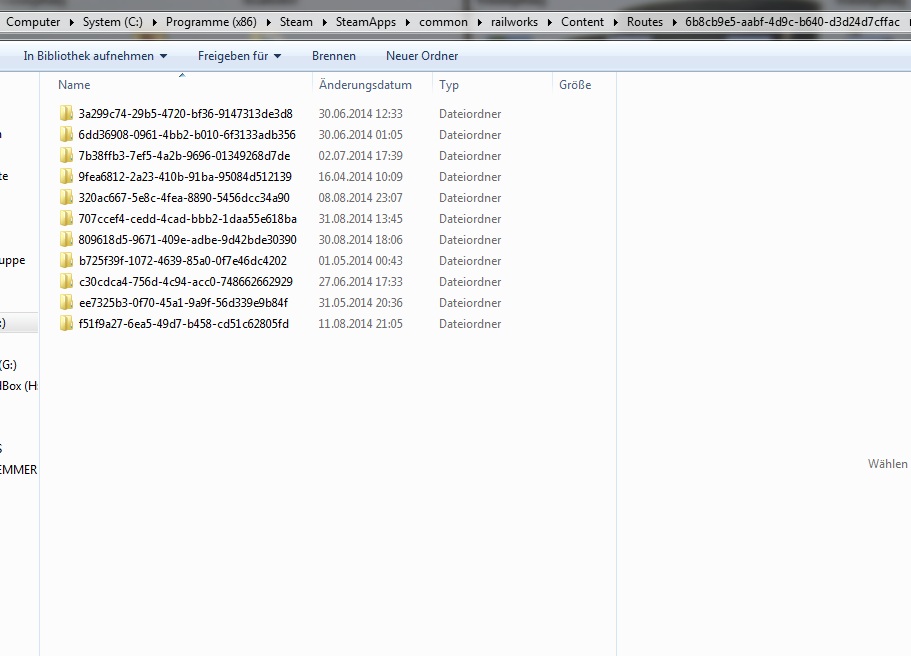Select folder icon for 9fea6812-2a23-410b-91ba-95084d512139
Screen dimensions: 911x656
[x=66, y=176]
